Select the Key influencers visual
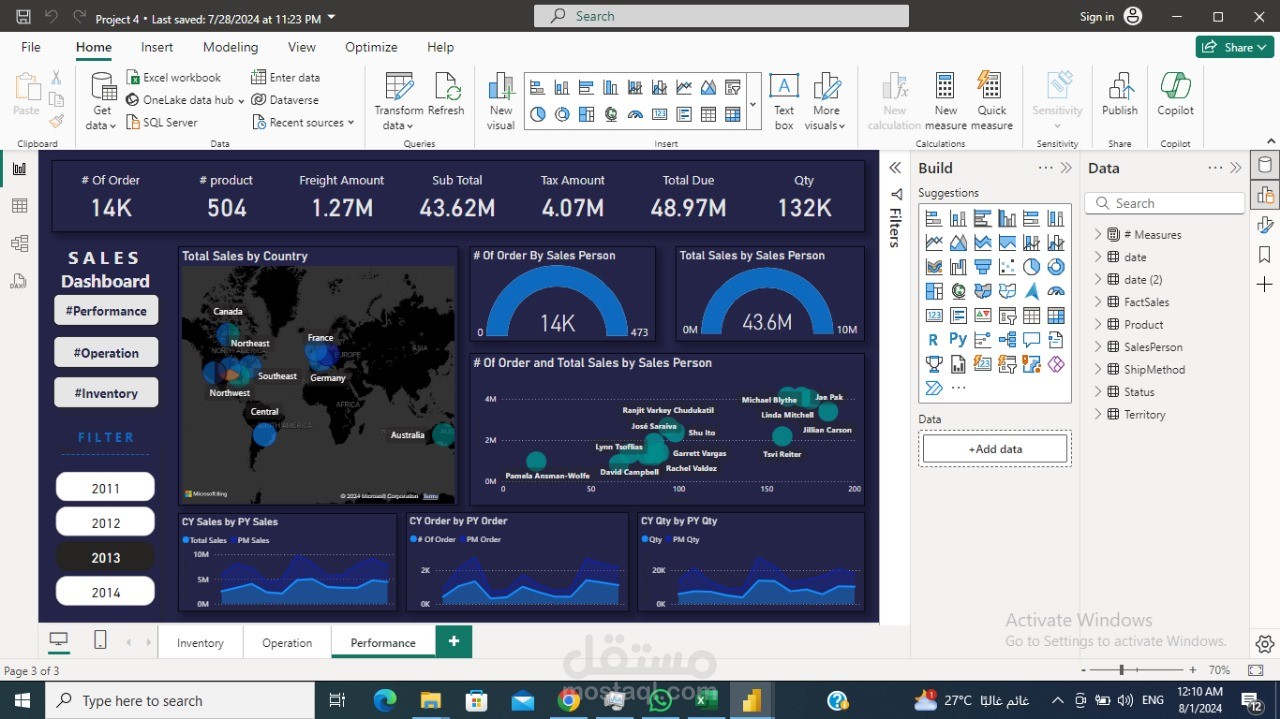The height and width of the screenshot is (719, 1280). point(983,340)
